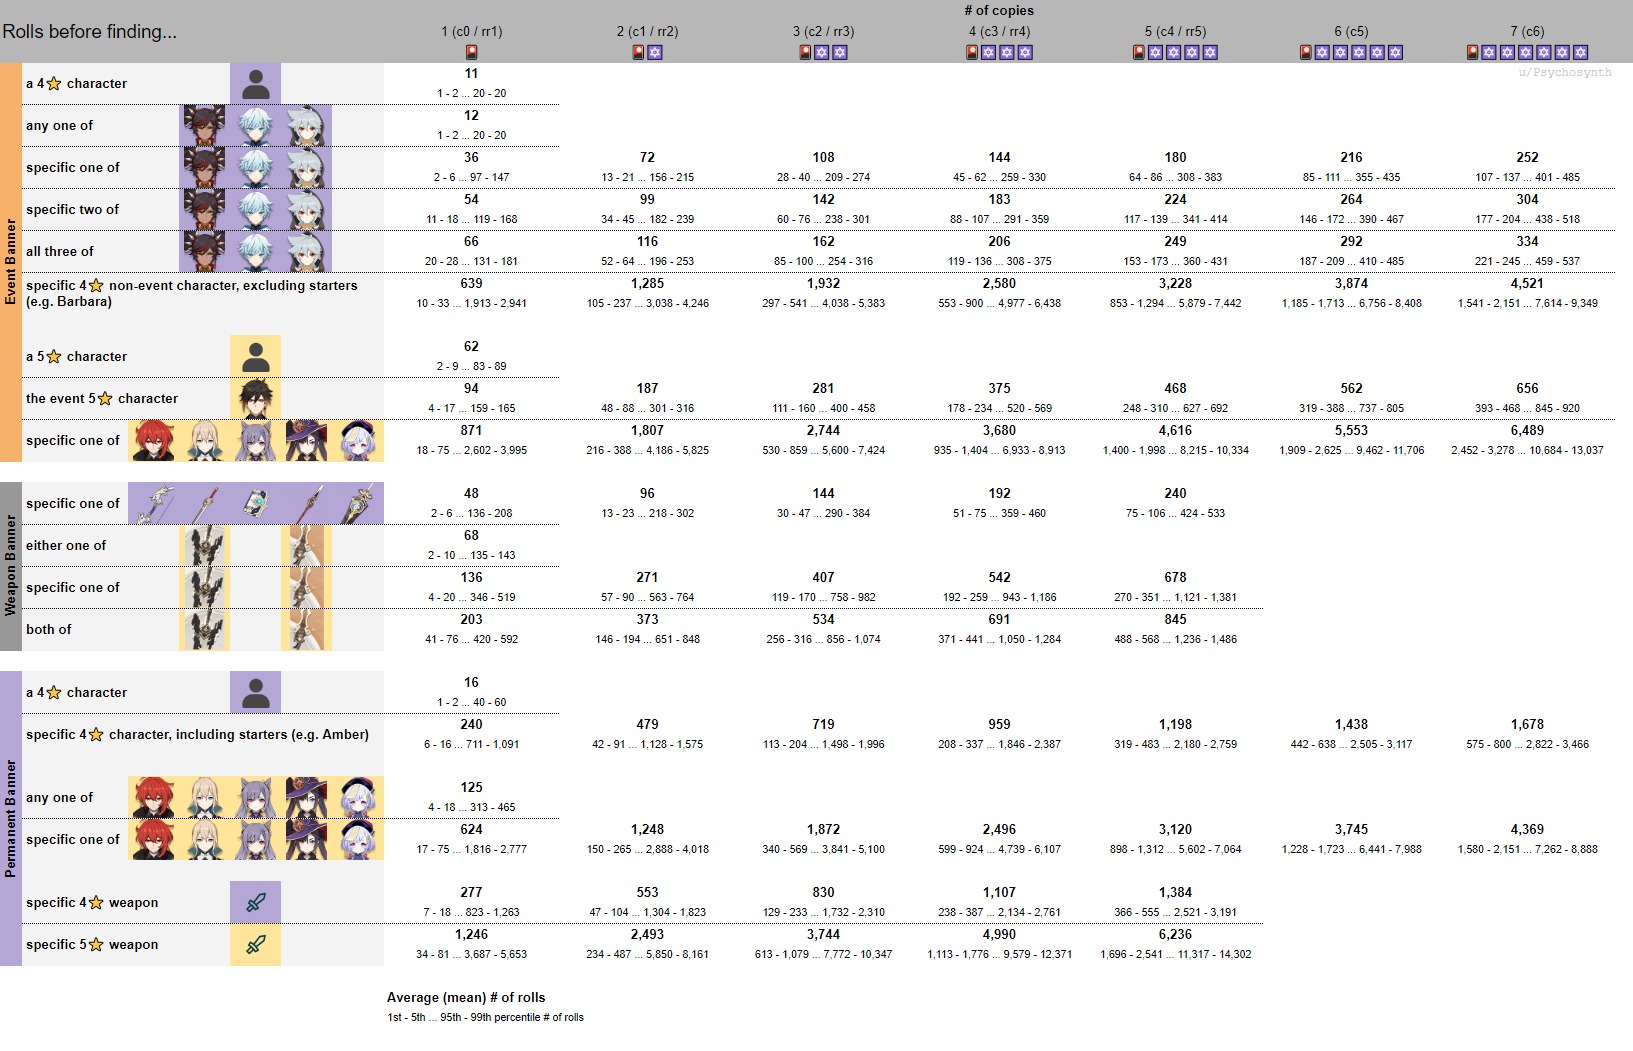Click the "4 (c3 / rr4)" column header
1633x1051 pixels.
[999, 31]
